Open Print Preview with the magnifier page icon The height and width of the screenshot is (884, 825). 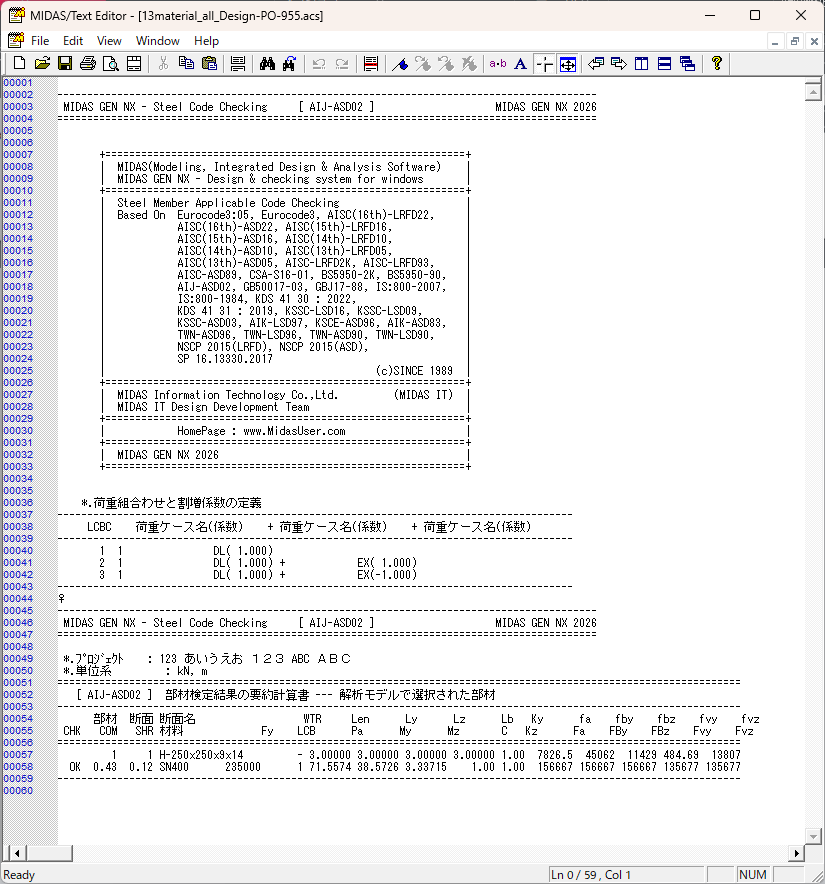coord(111,64)
